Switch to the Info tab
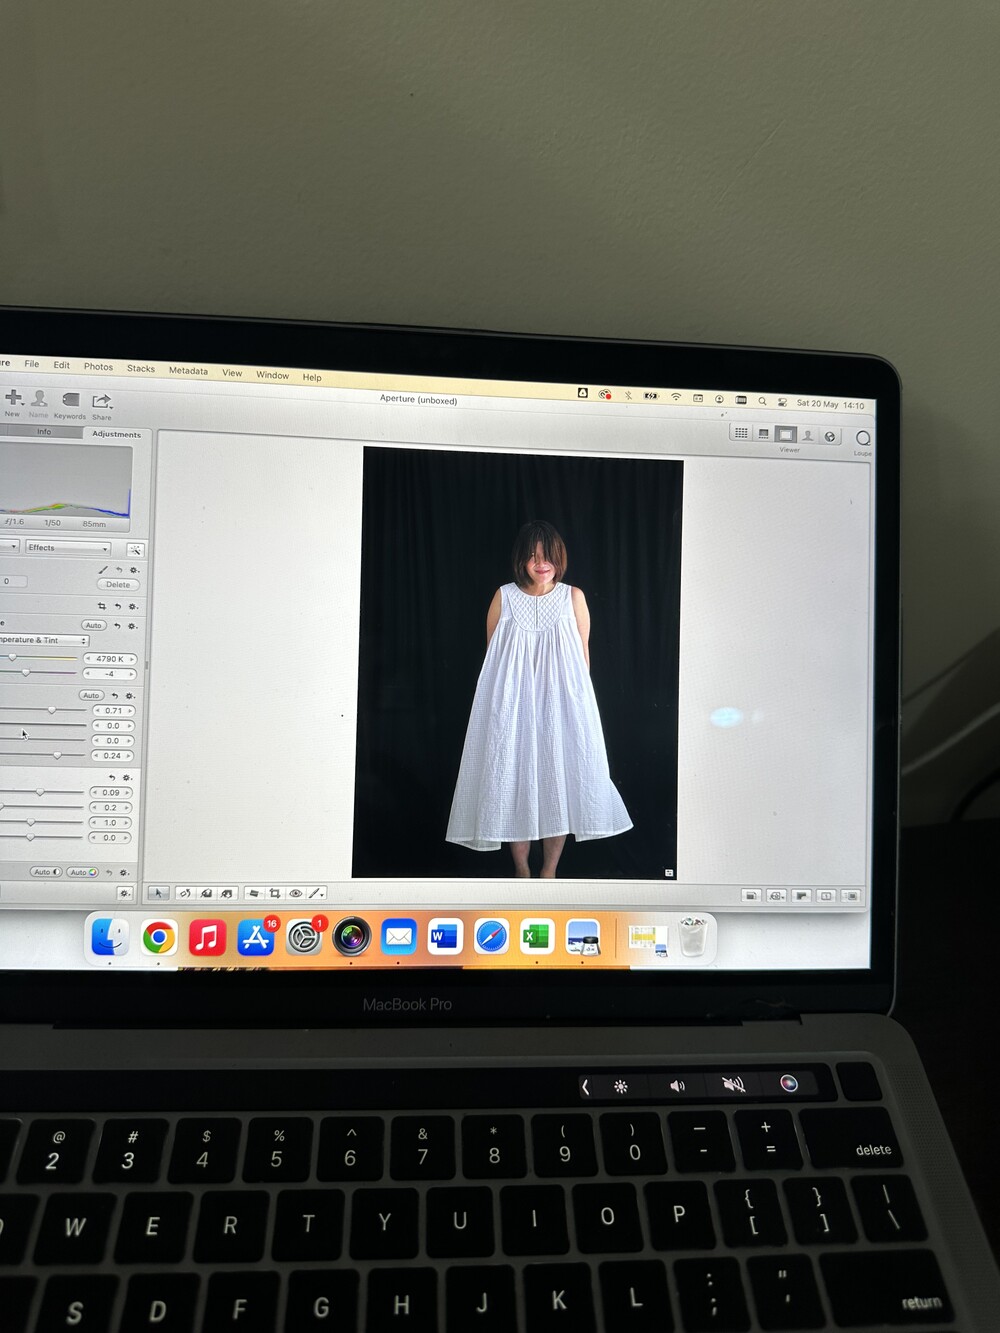Viewport: 1000px width, 1333px height. pos(44,432)
